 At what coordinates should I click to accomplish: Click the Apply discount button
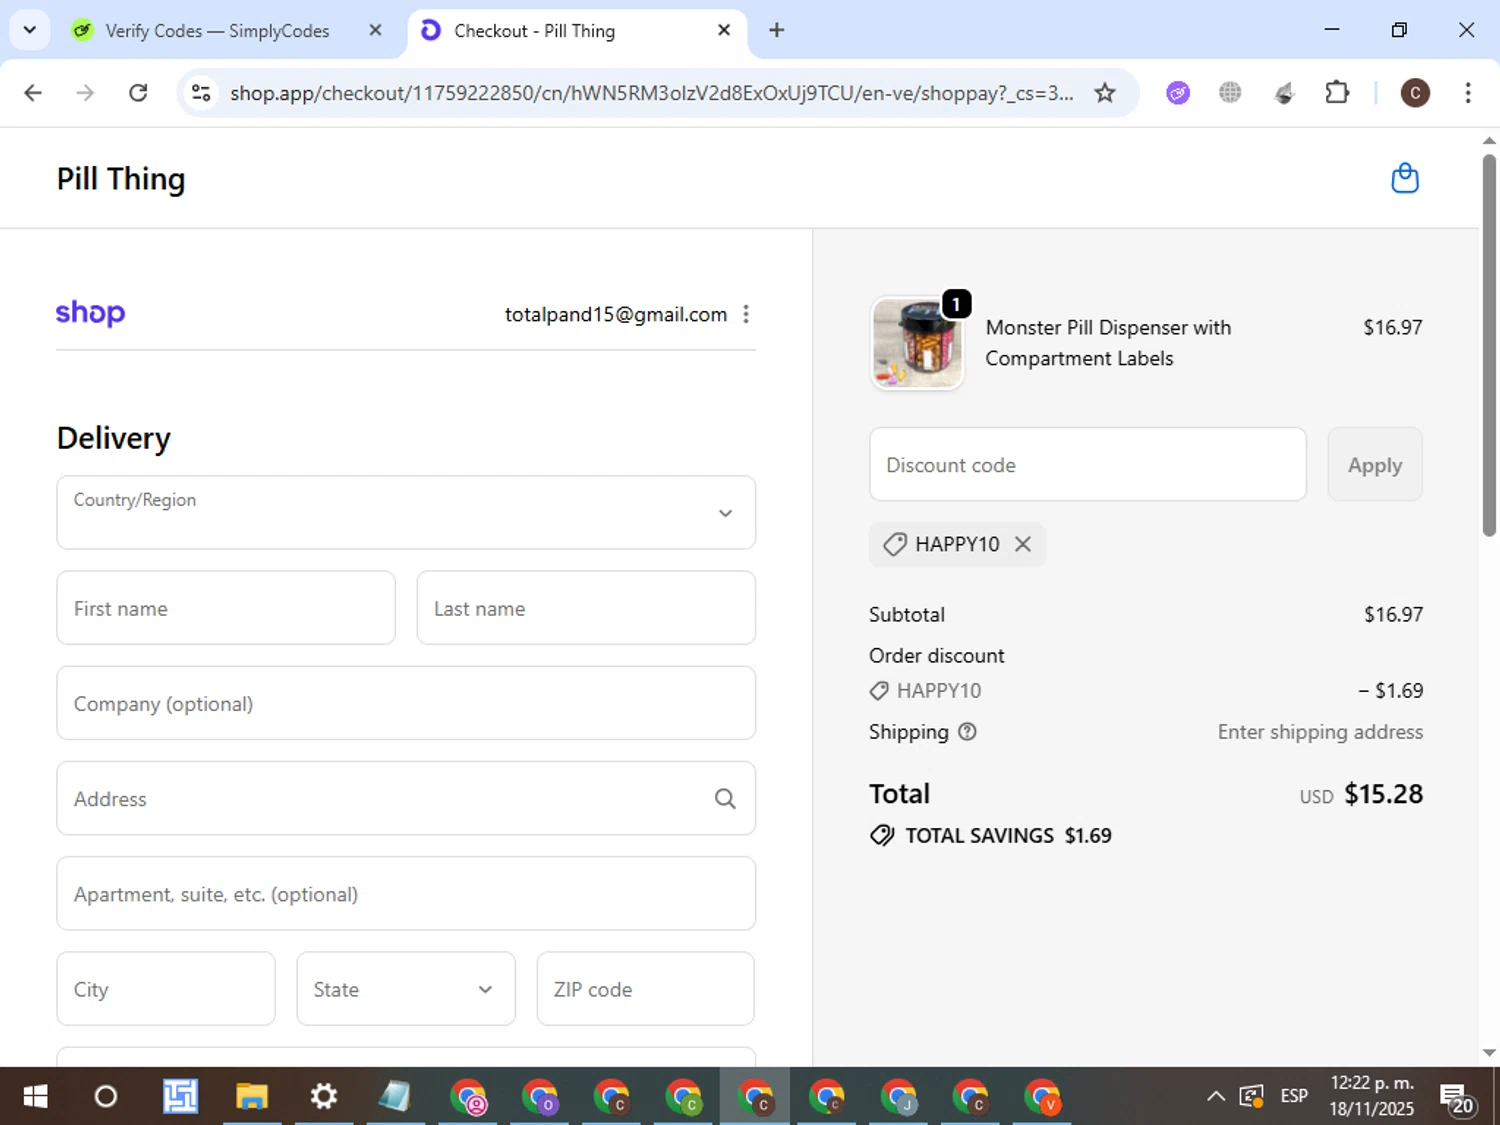click(1375, 464)
